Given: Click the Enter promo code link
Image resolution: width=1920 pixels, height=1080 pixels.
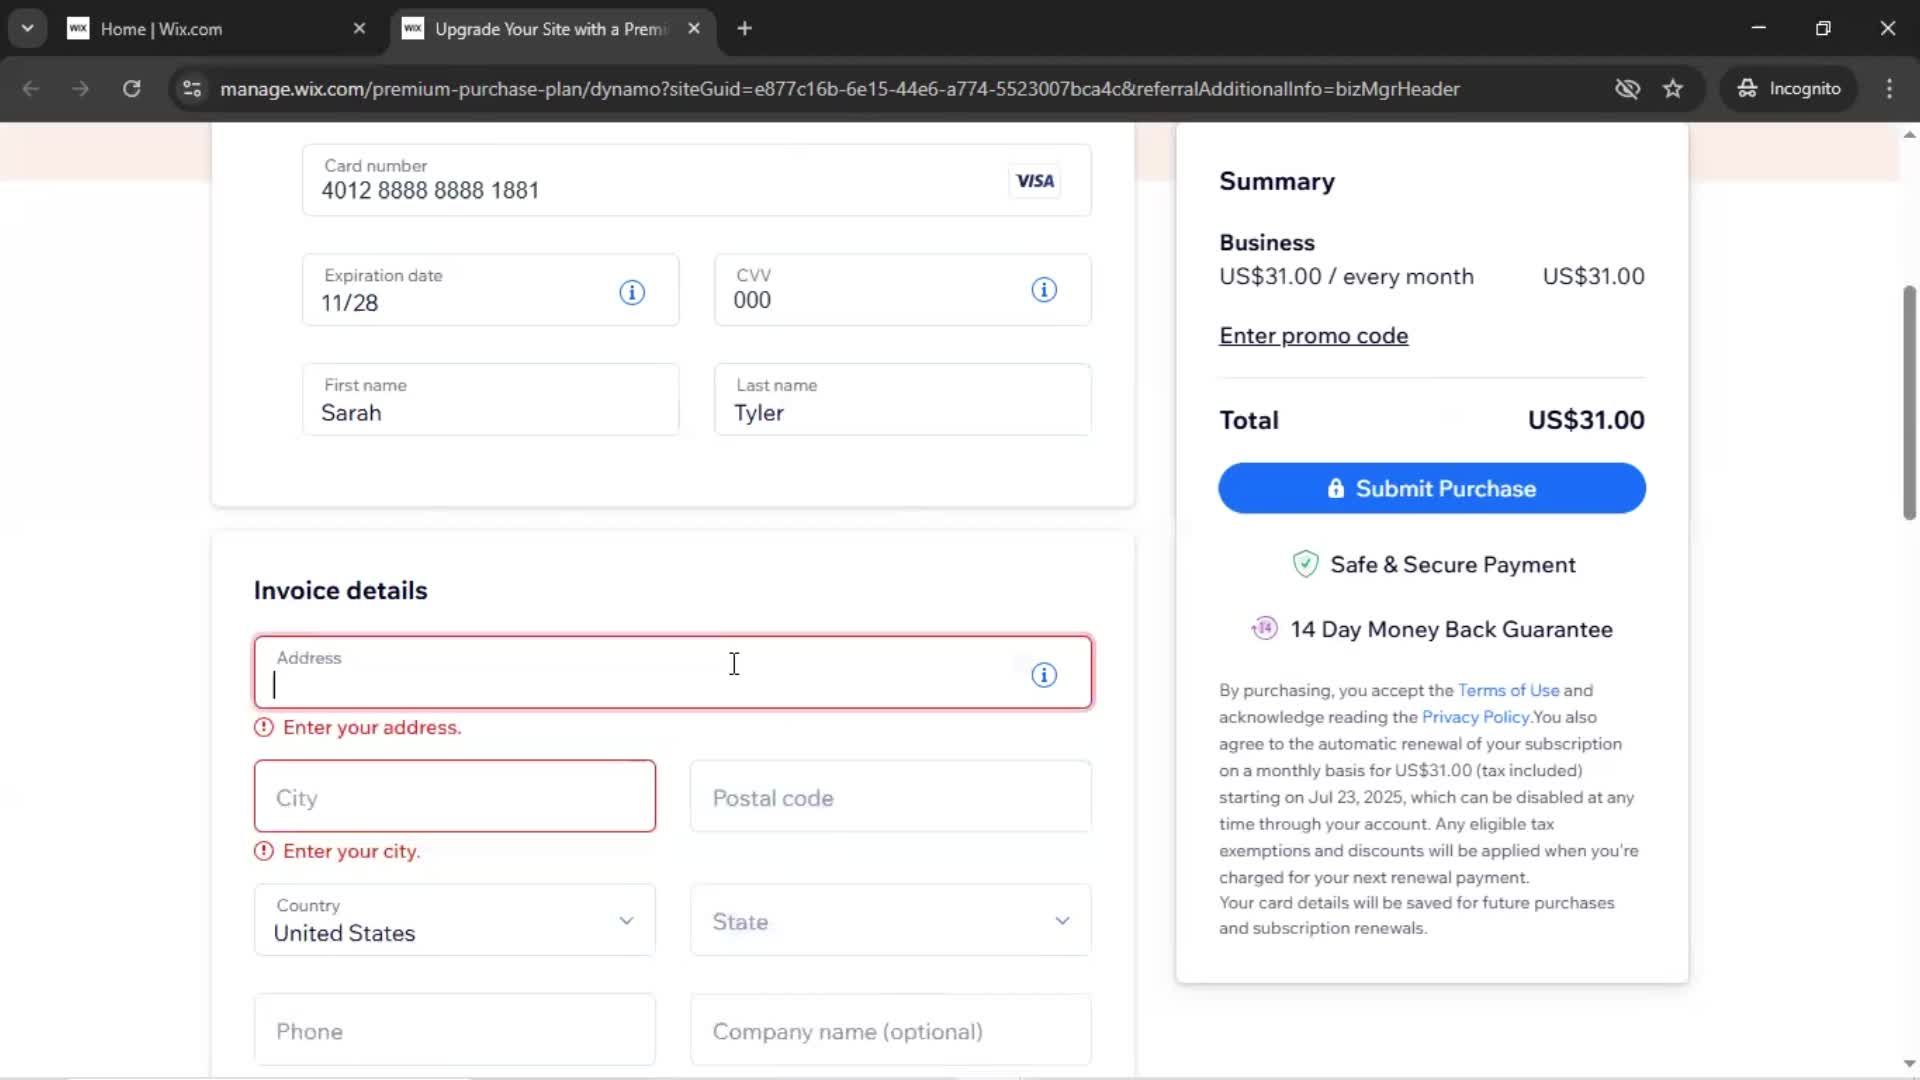Looking at the screenshot, I should (1313, 336).
